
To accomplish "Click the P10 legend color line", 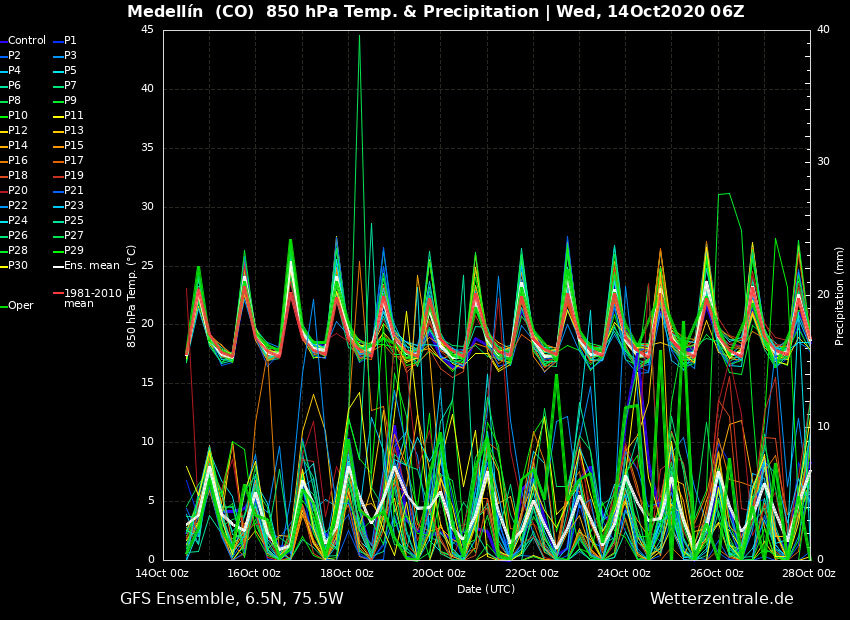I will click(4, 116).
